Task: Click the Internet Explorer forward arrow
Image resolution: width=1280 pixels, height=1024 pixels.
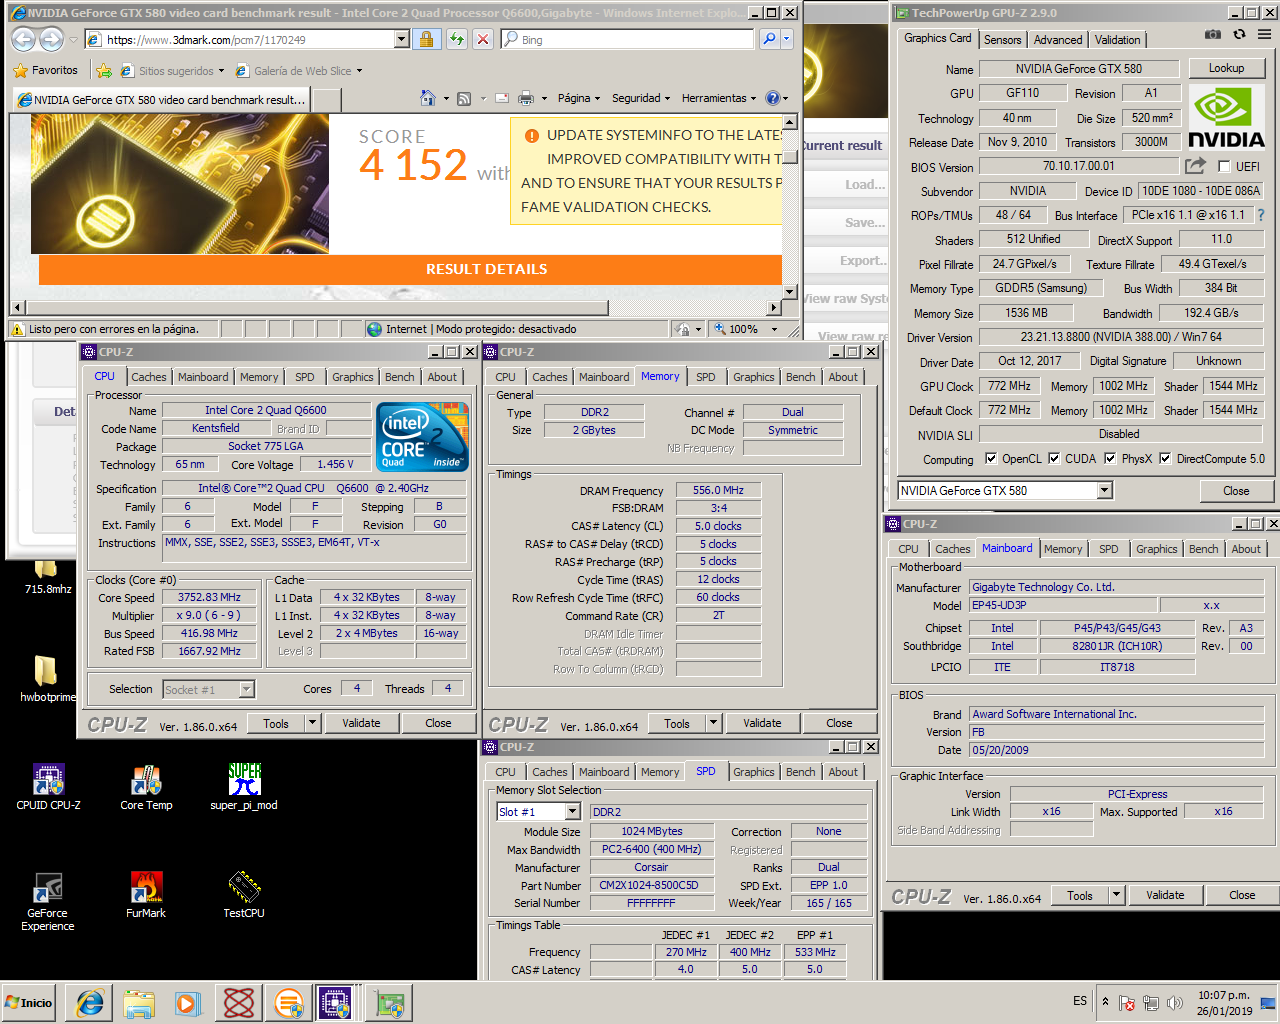Action: [x=51, y=39]
